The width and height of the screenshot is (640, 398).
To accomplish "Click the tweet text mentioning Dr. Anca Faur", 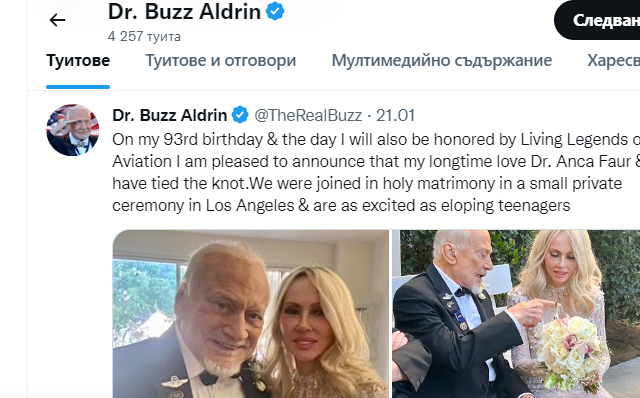I will pos(376,162).
